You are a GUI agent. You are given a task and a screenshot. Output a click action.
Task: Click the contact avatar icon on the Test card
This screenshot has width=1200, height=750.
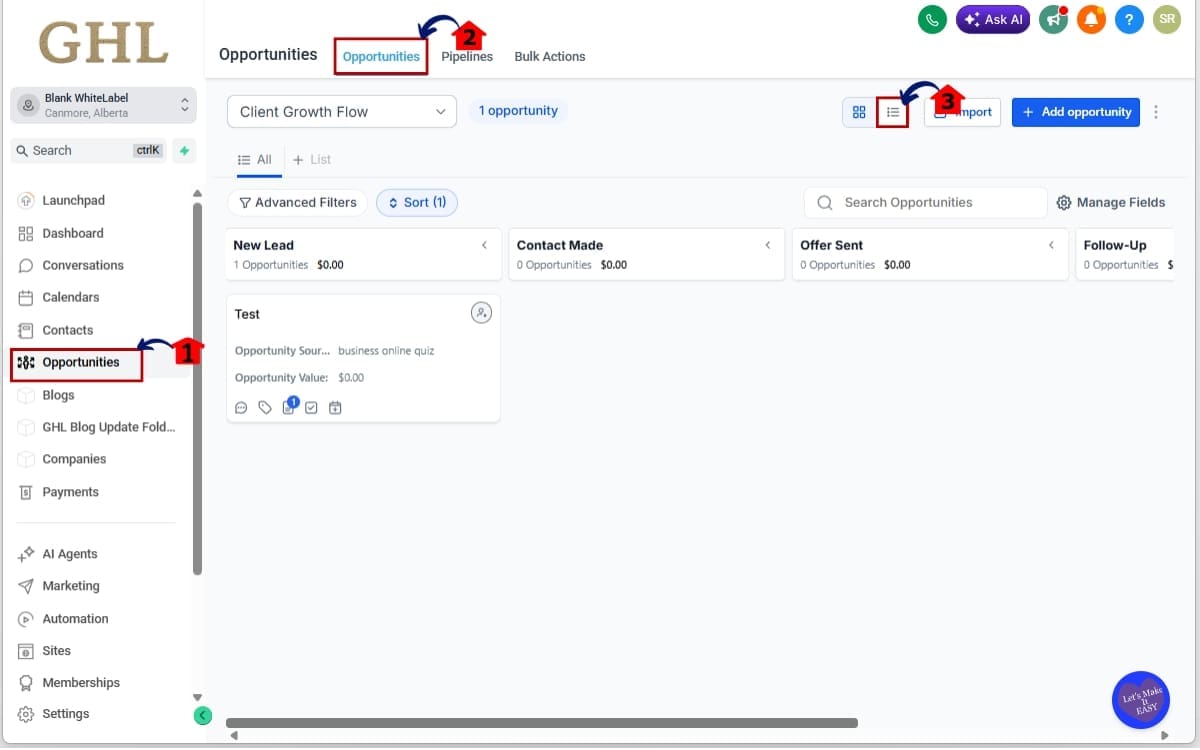(x=481, y=312)
